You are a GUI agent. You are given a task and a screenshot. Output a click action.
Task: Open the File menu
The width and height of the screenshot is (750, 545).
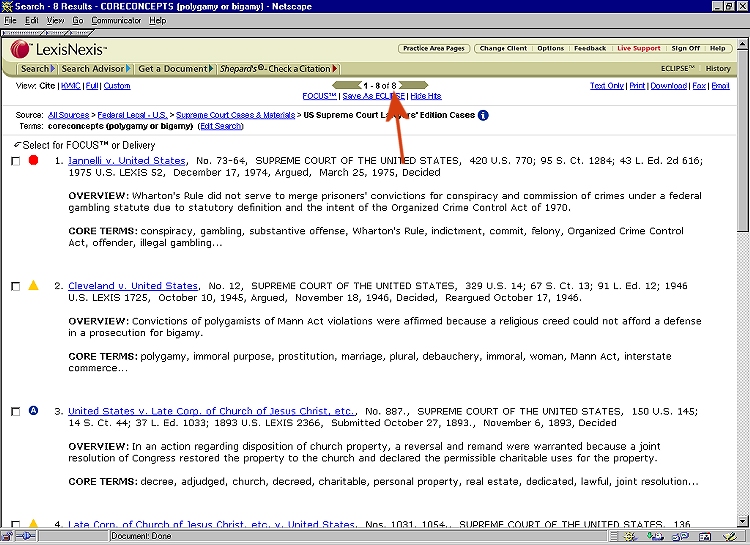point(10,21)
